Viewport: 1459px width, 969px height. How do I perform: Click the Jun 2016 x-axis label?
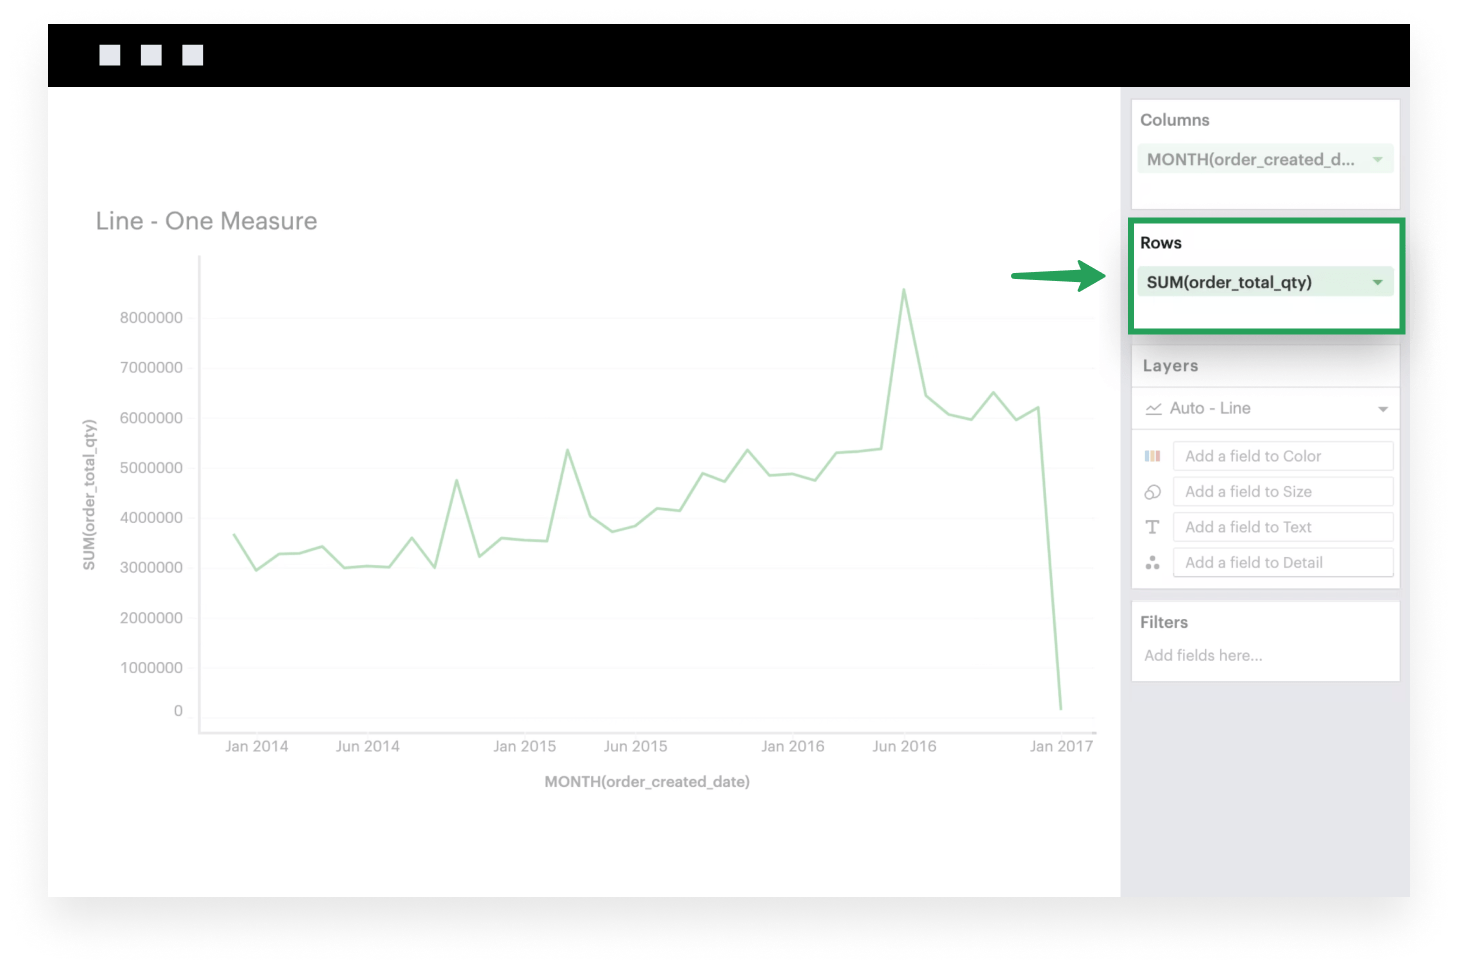[x=904, y=746]
